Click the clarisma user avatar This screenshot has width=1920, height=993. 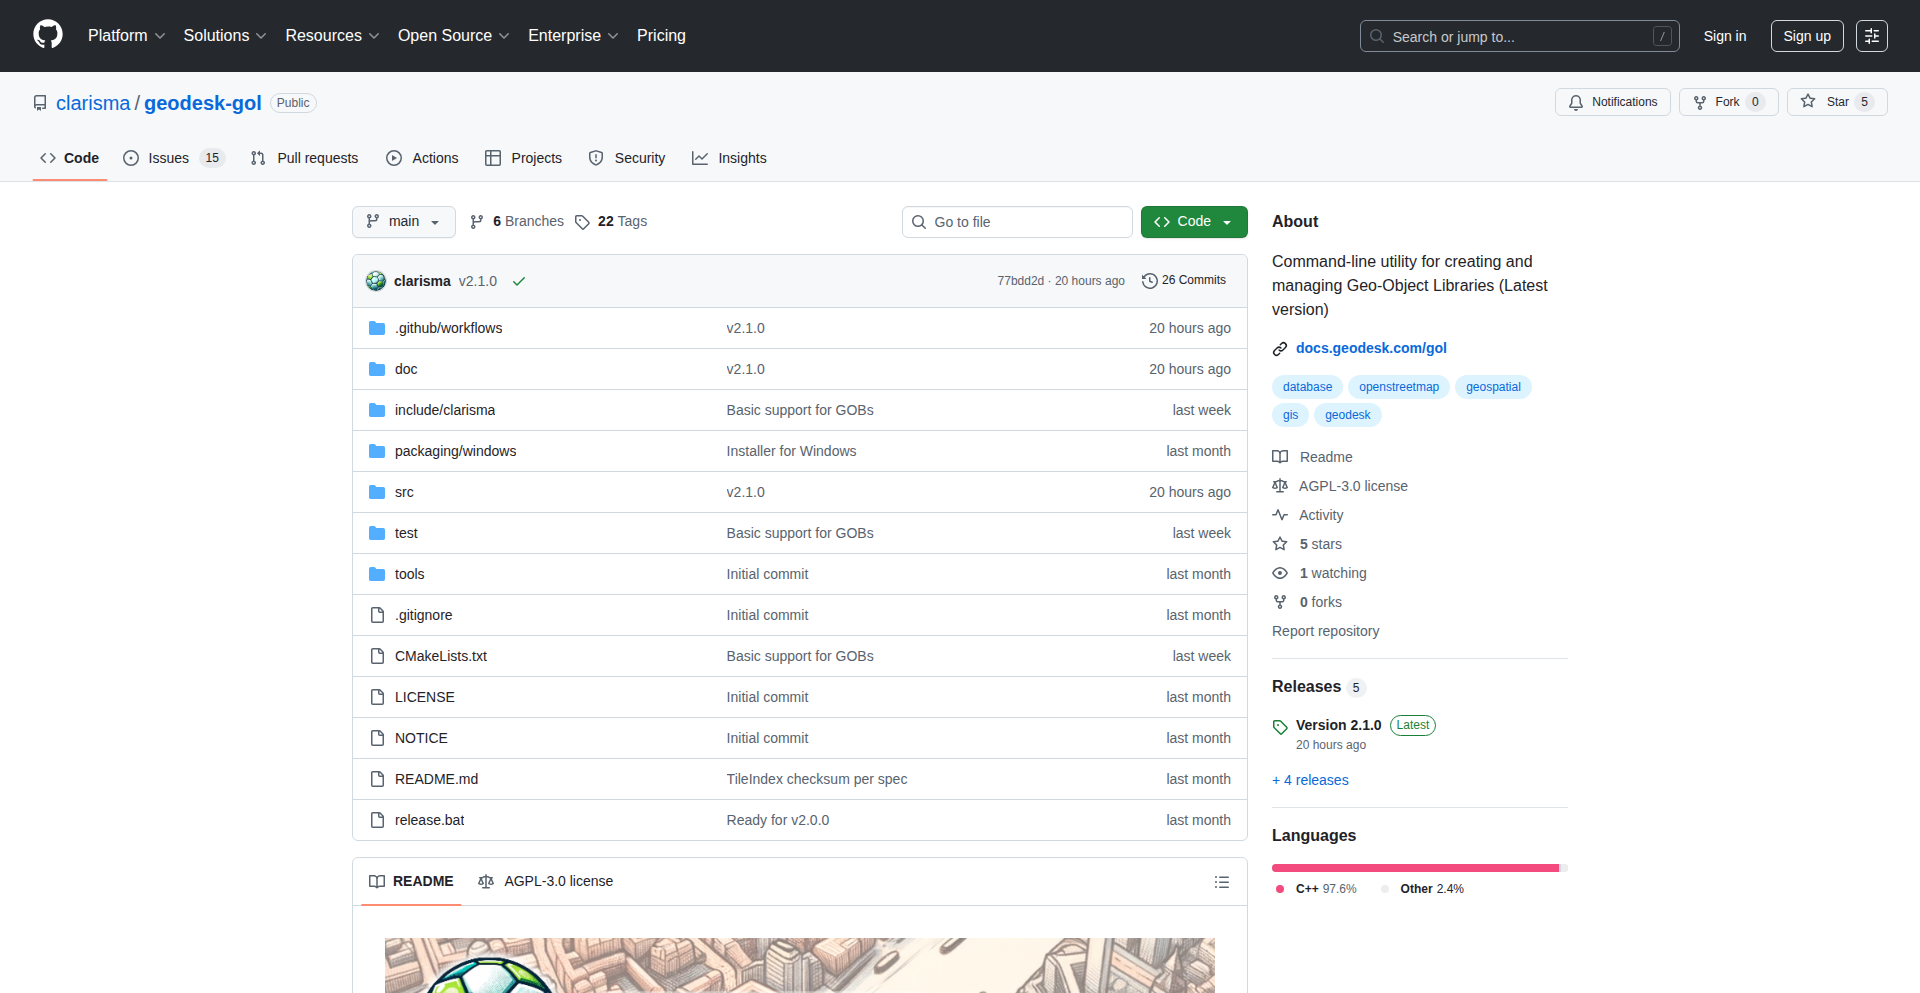coord(376,281)
